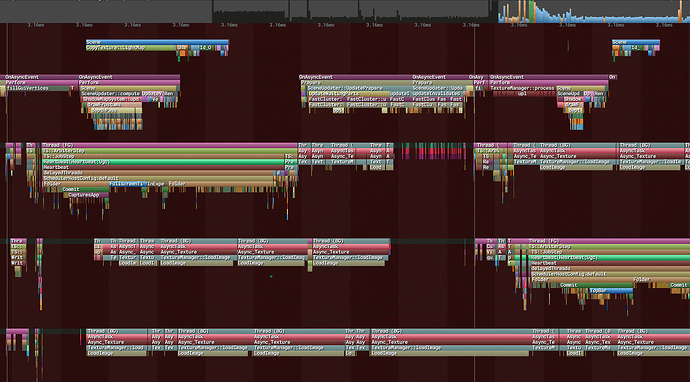Select the Heartbeat(Heartbeat:Ugc) bar above FullScreenTi

click(x=163, y=162)
